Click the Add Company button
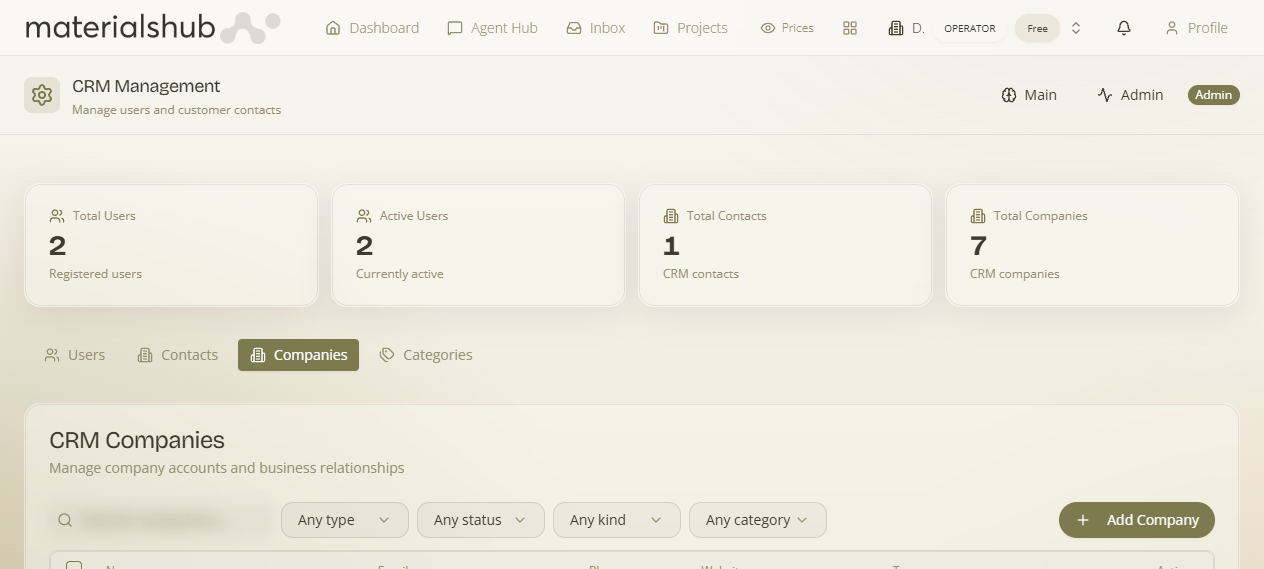The height and width of the screenshot is (569, 1264). 1137,520
